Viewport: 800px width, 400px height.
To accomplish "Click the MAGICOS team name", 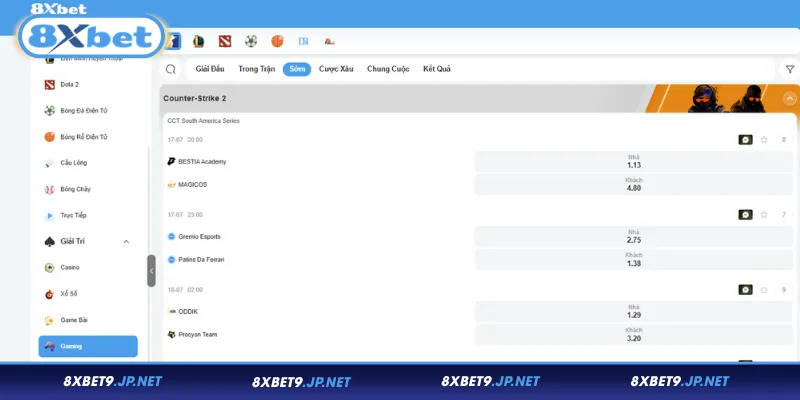I will point(193,185).
